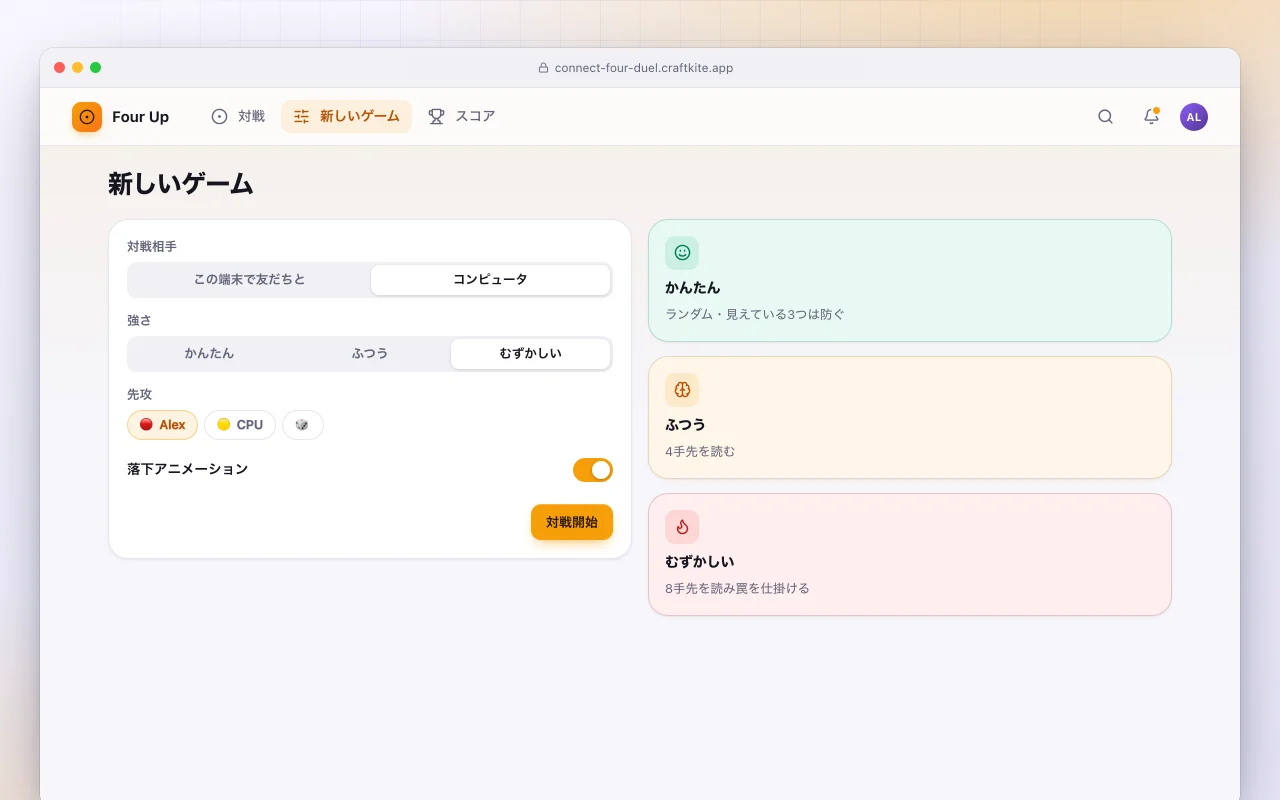This screenshot has height=800, width=1280.
Task: Choose CPU as first player
Action: point(240,425)
